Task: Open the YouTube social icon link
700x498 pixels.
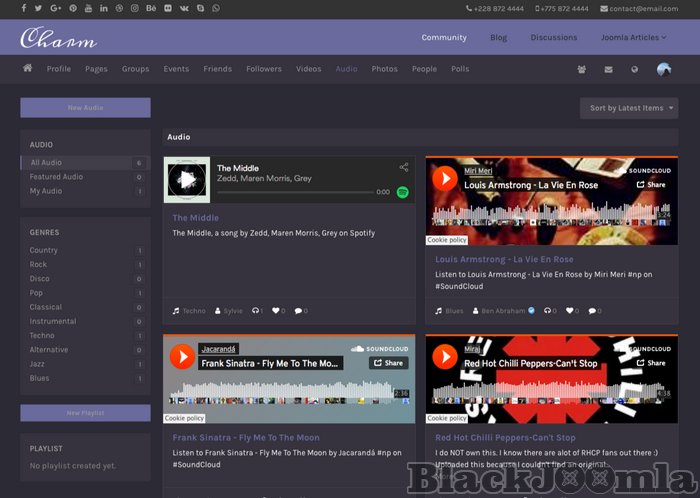Action: pos(88,9)
